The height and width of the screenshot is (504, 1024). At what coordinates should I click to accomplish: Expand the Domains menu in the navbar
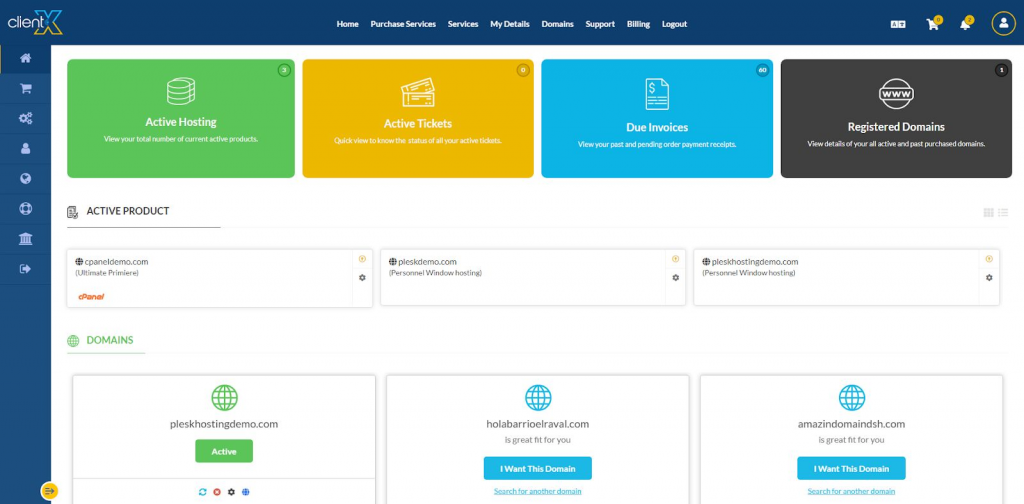click(557, 24)
